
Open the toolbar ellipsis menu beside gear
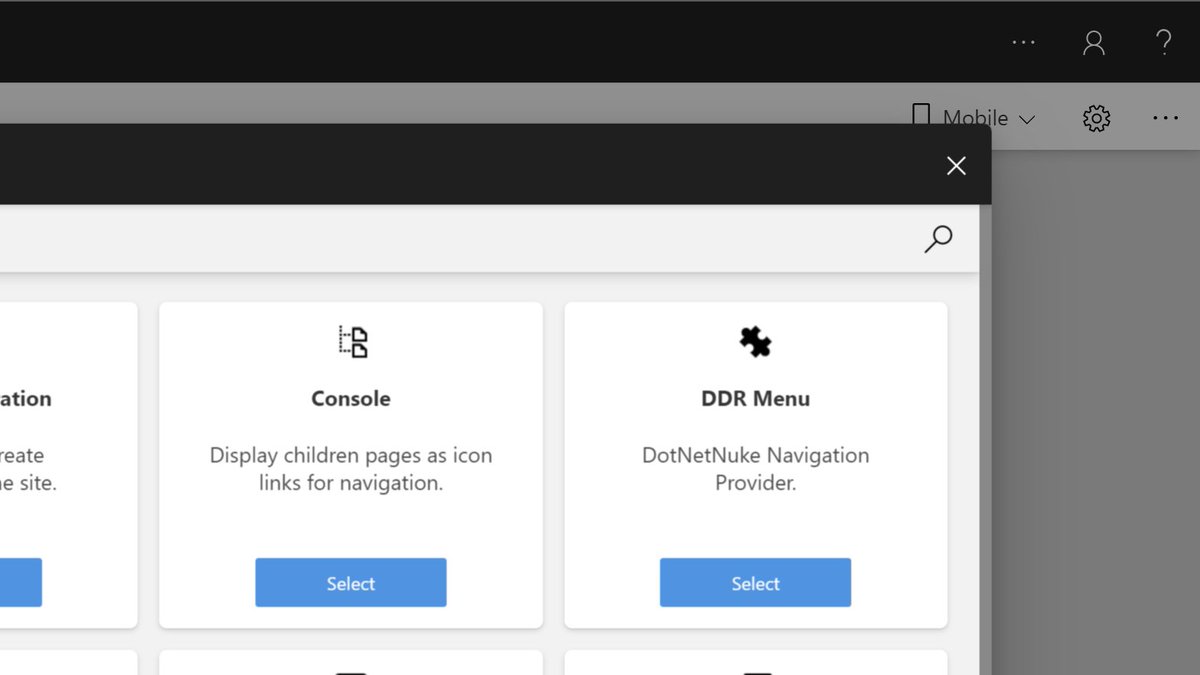1165,117
